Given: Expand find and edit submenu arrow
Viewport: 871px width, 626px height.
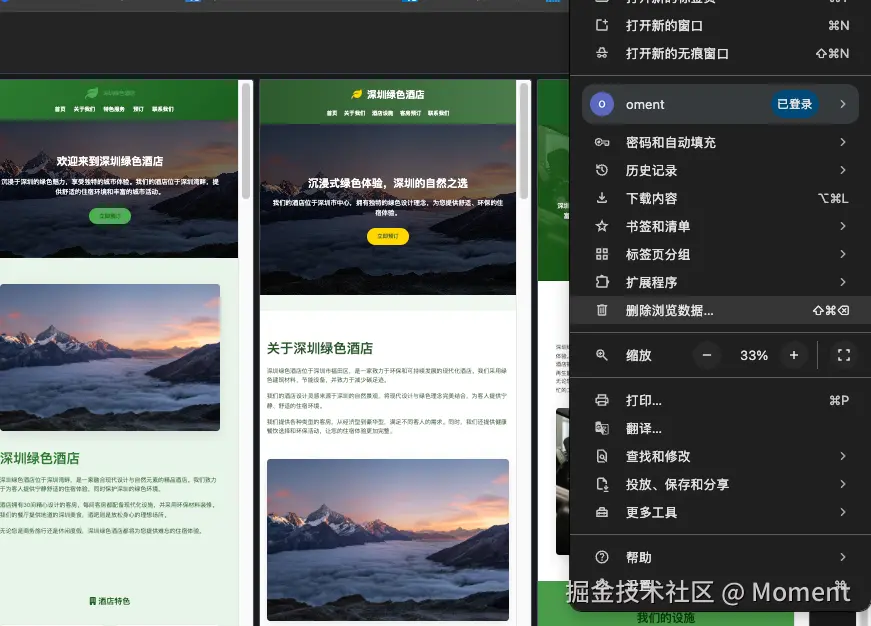Looking at the screenshot, I should (843, 456).
